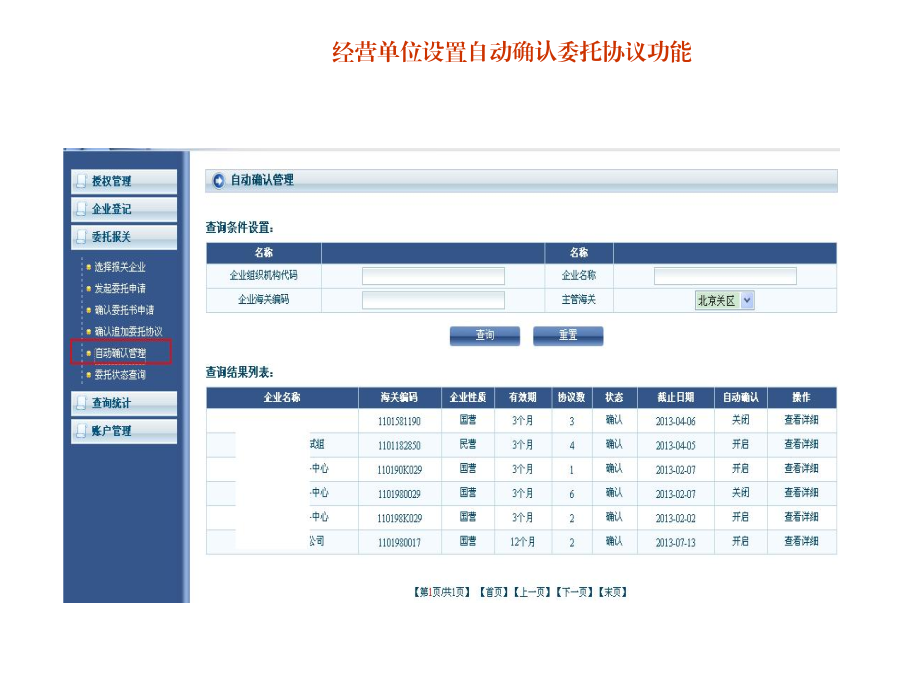The image size is (900, 675).
Task: Toggle 开启 auto-confirm status for 1101980017 row
Action: coord(740,541)
